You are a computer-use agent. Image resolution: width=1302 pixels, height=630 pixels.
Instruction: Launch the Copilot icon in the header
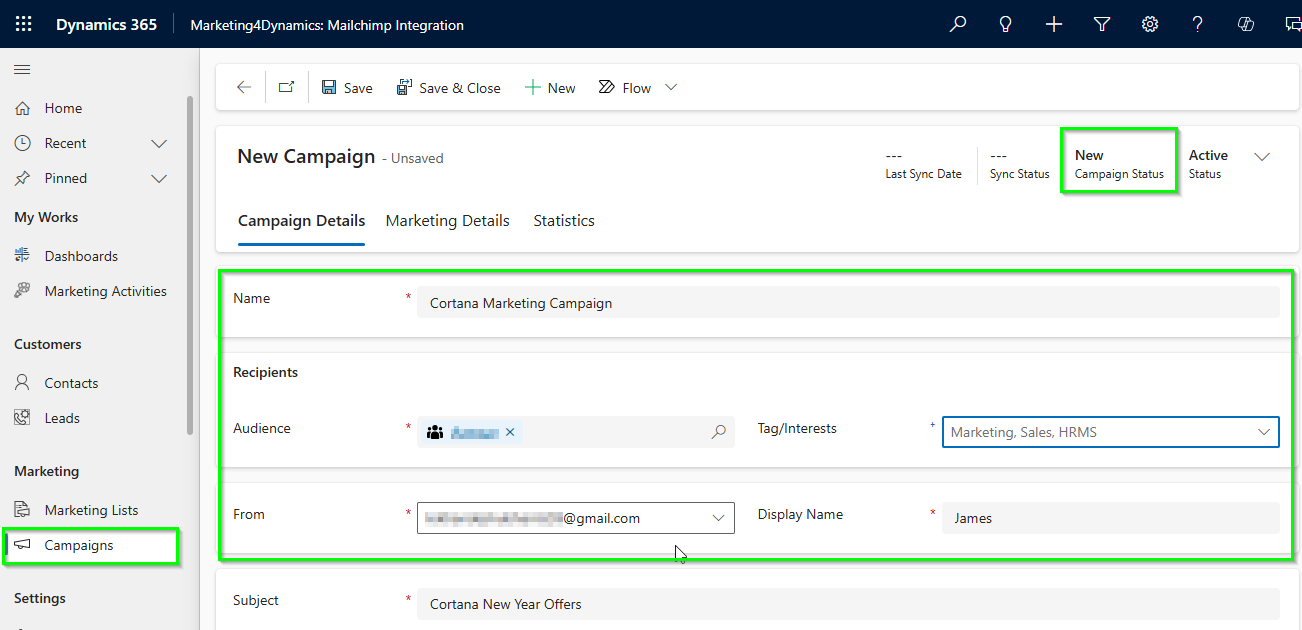[x=1245, y=24]
